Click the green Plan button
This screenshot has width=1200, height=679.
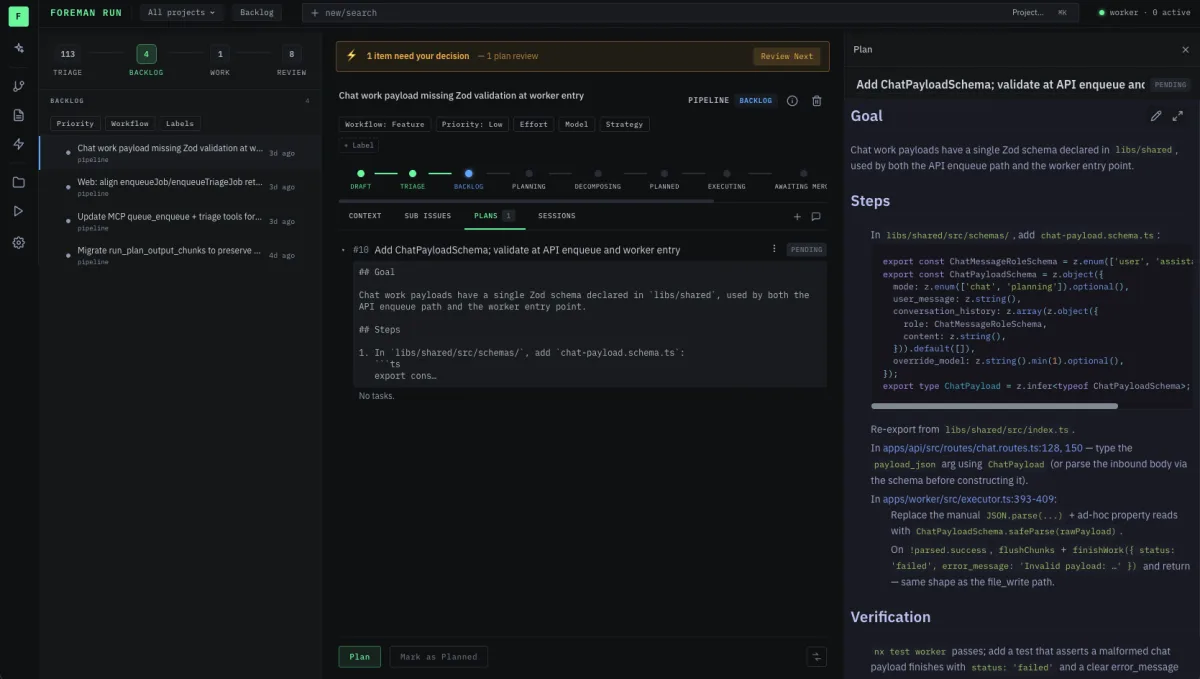[359, 657]
